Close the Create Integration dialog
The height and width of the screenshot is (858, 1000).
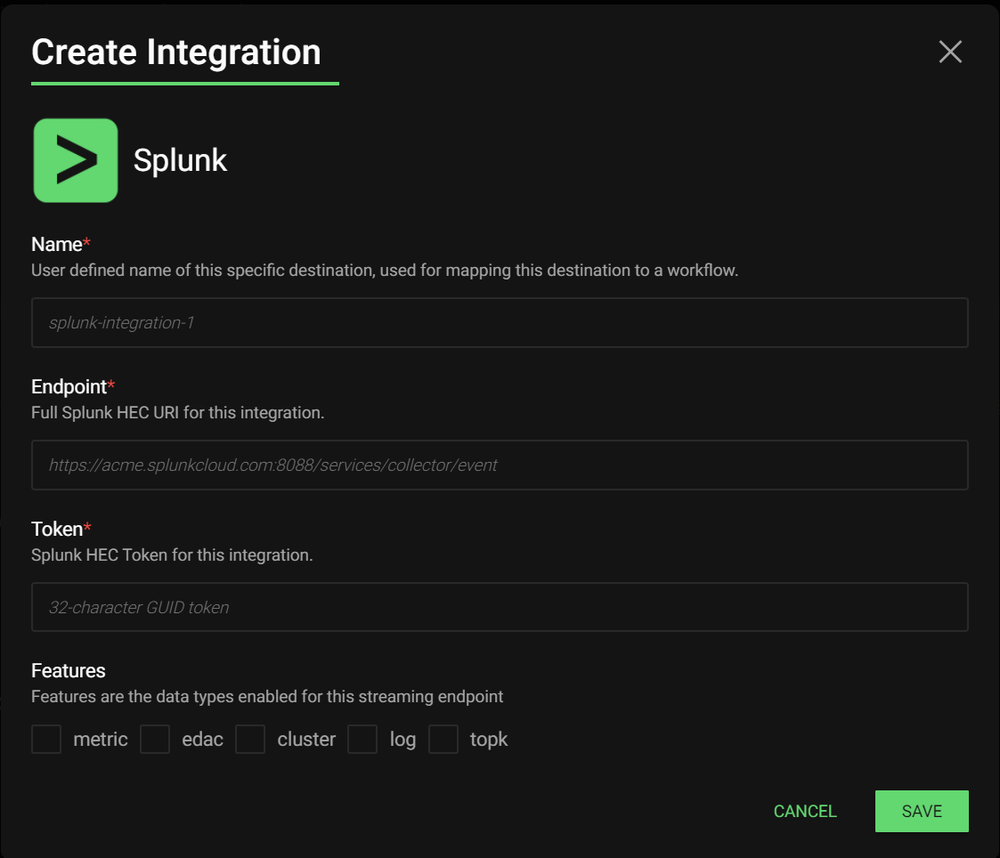click(950, 52)
